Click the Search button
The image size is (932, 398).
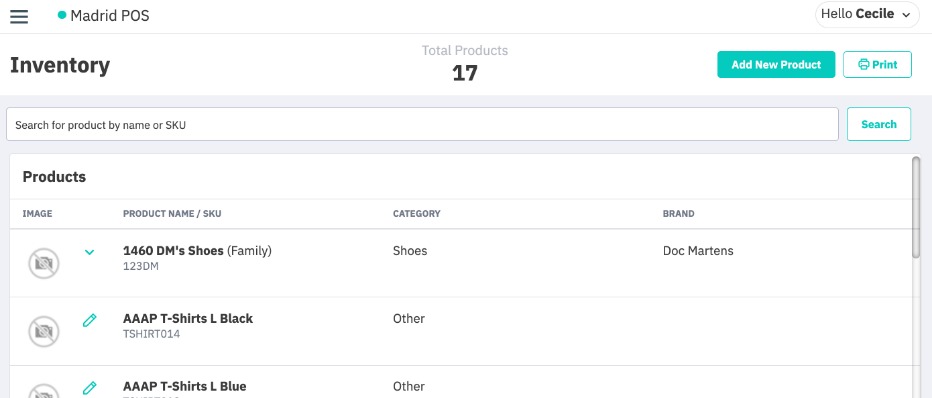(879, 124)
